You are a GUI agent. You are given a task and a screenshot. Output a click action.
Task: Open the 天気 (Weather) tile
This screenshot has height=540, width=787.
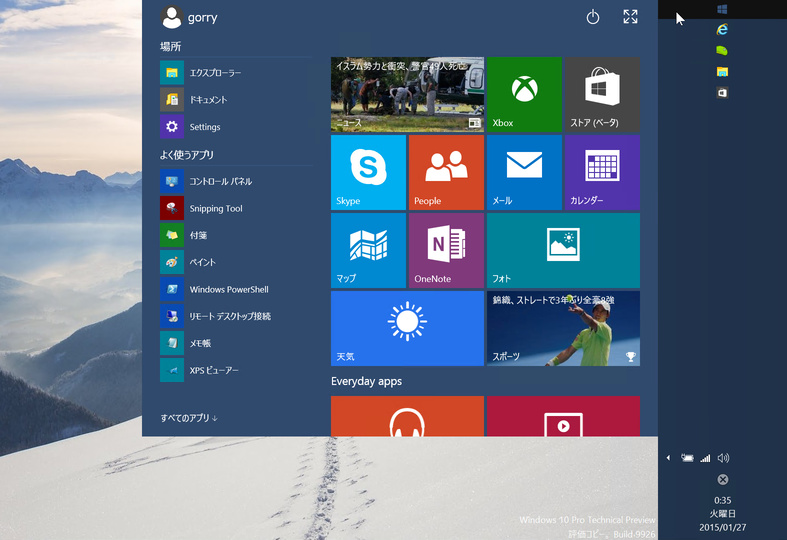[x=407, y=328]
